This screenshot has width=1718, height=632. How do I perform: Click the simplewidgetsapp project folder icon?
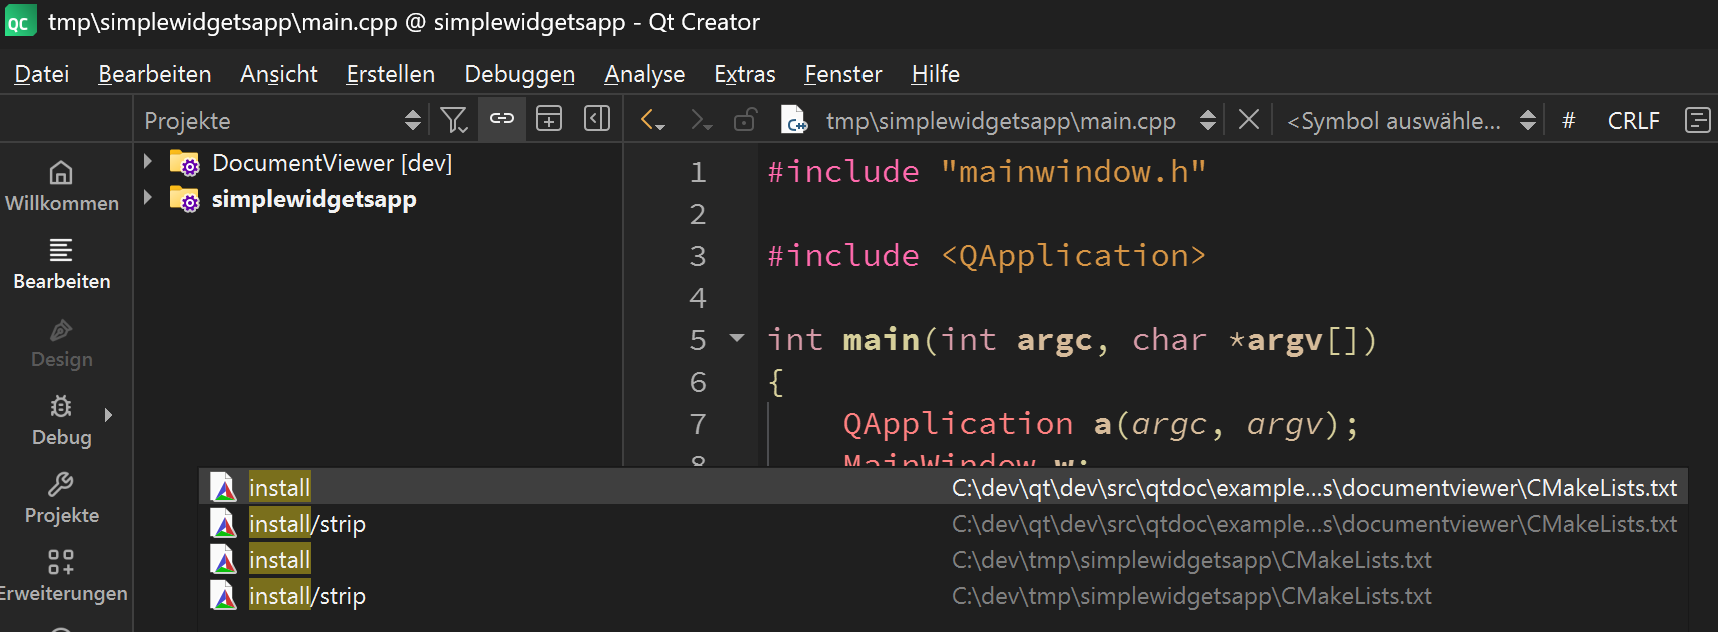click(185, 199)
